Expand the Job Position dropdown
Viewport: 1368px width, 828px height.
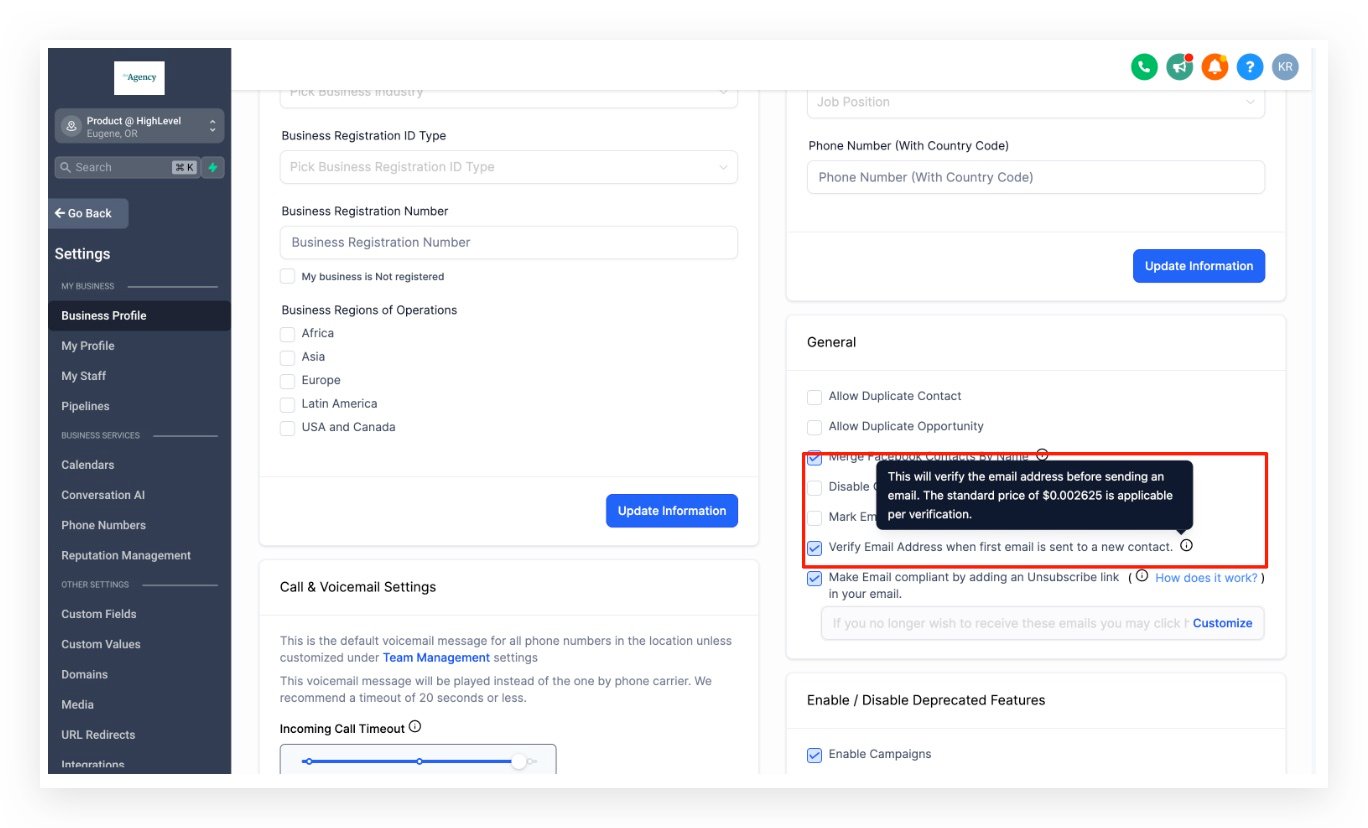point(1035,102)
